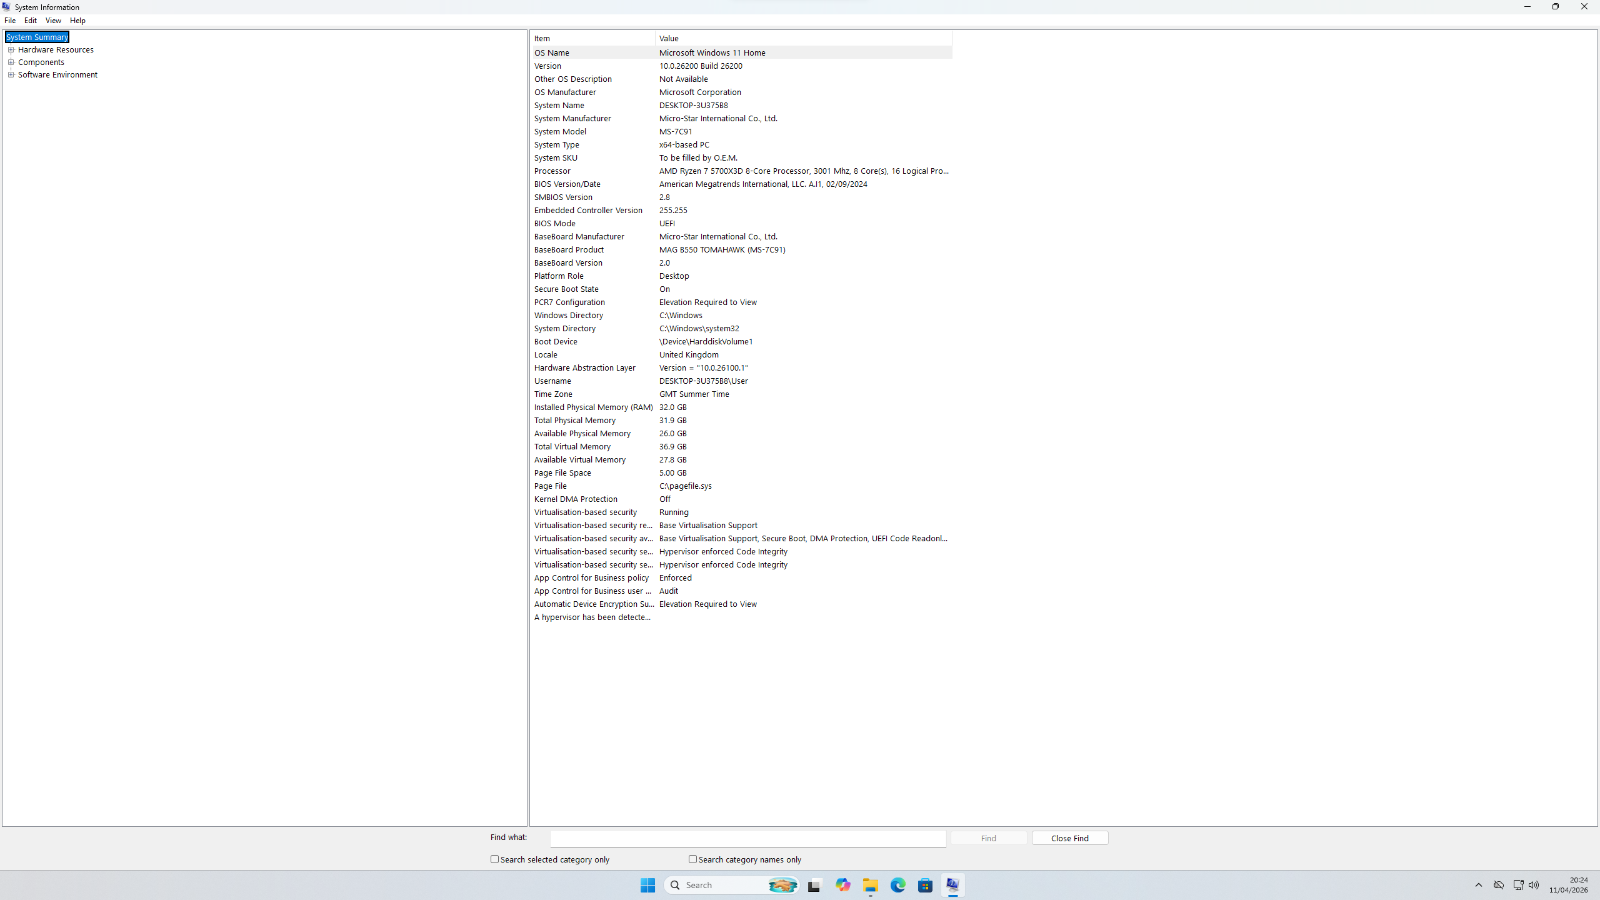Launch Copilot from the taskbar

843,885
